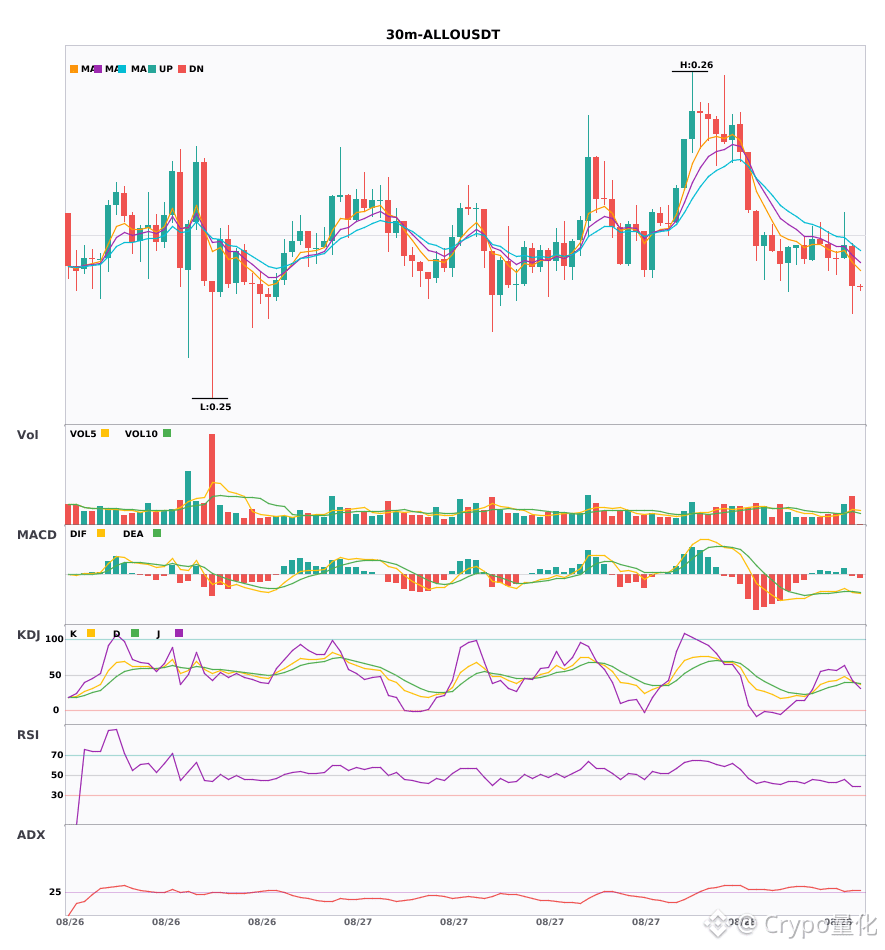This screenshot has height=950, width=885.
Task: Click the cyan MA legend swatch
Action: tap(122, 69)
